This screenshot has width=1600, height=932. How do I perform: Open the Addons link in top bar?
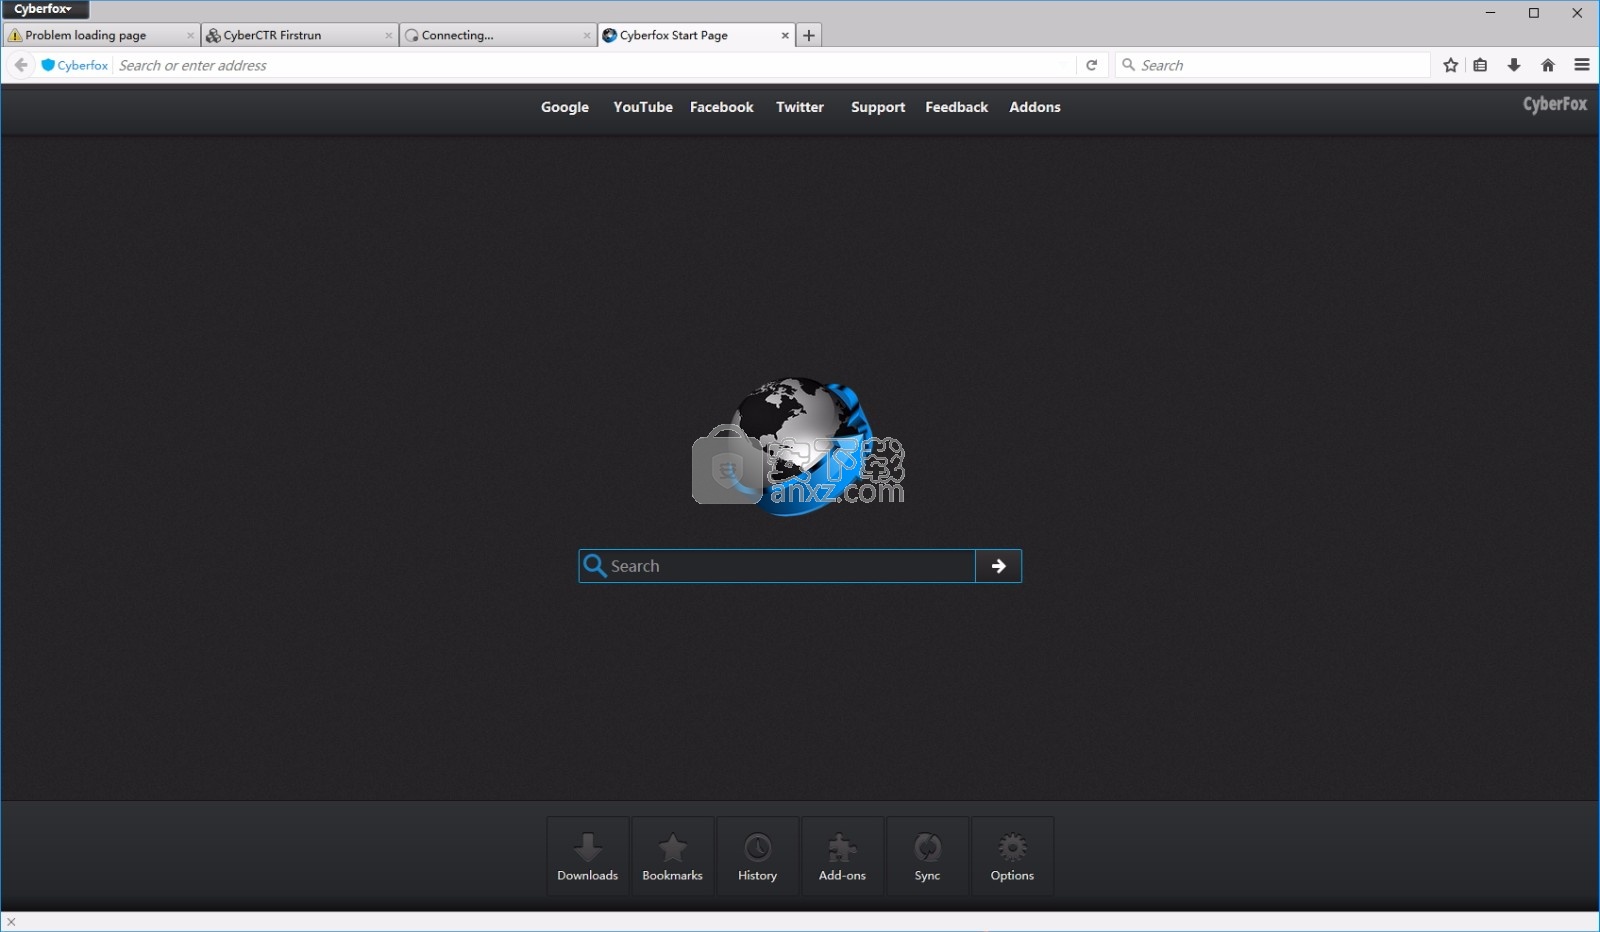(1035, 107)
